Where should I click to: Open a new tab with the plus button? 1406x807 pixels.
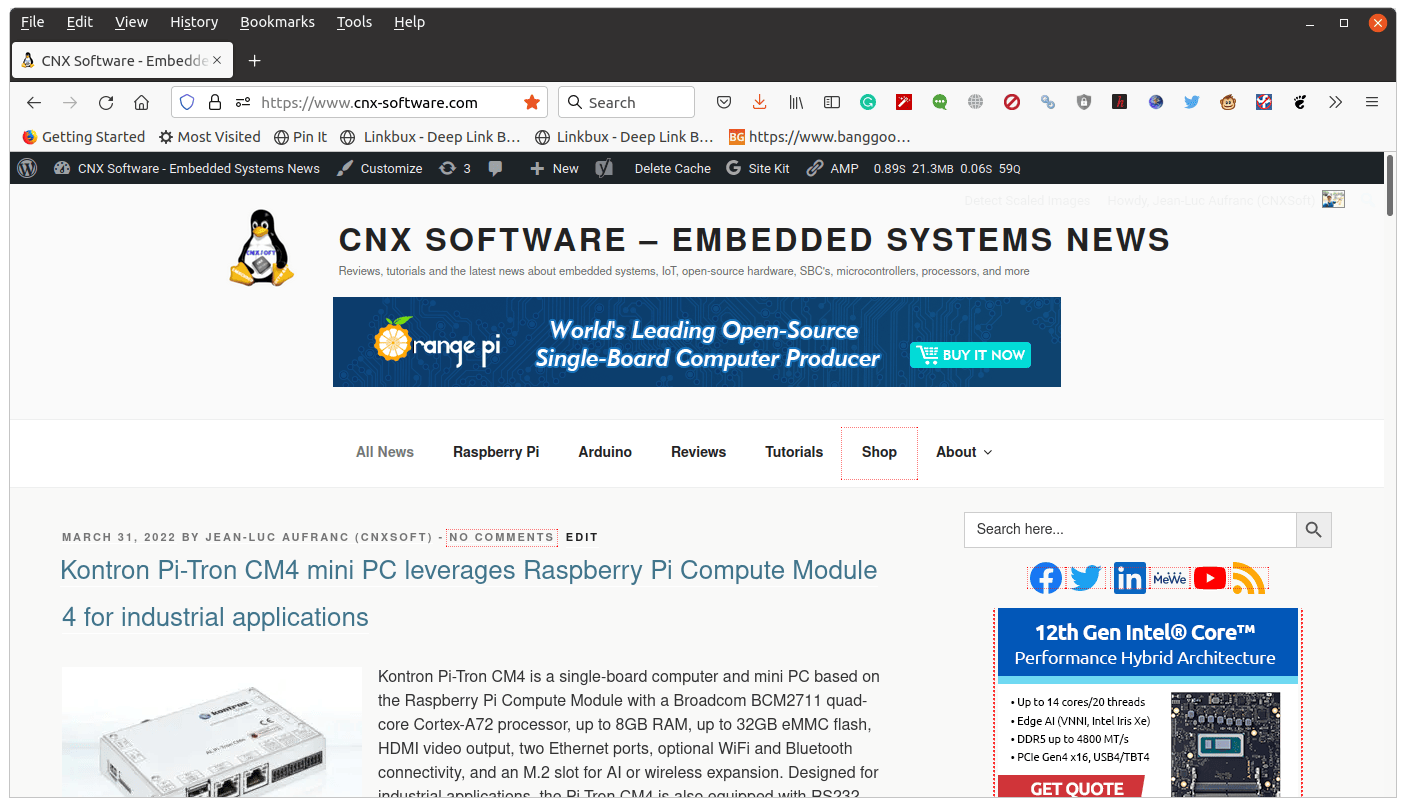(x=254, y=61)
